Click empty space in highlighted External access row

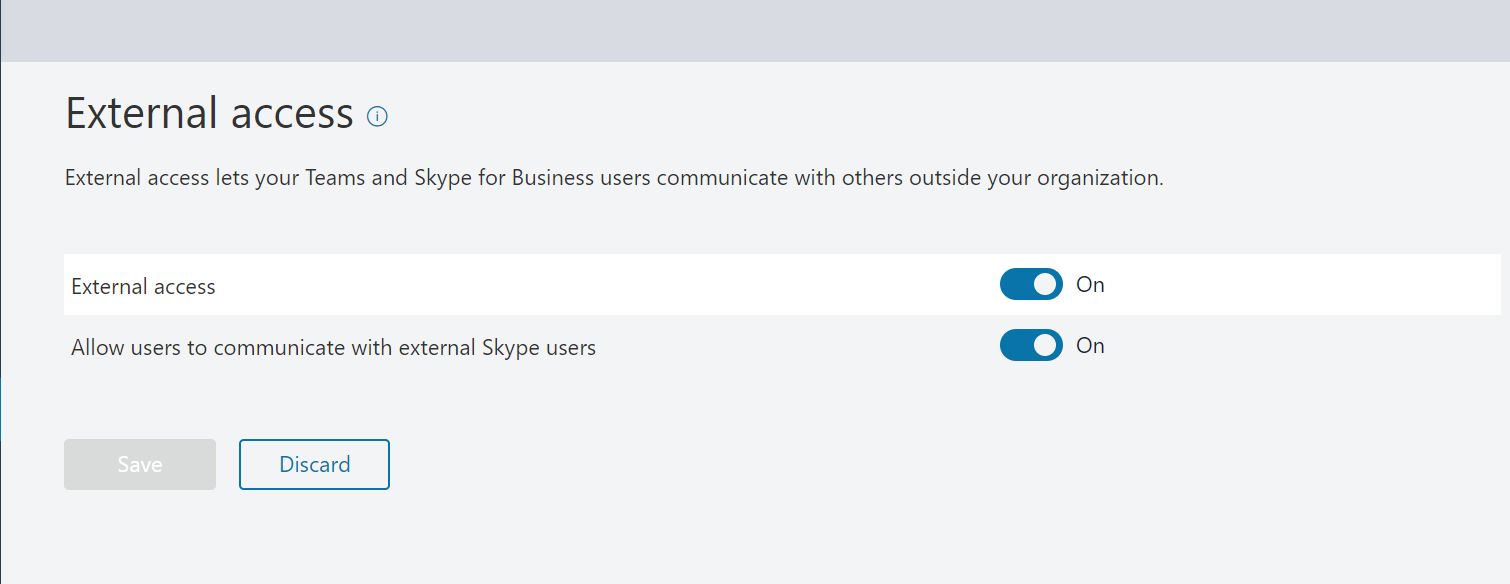600,285
